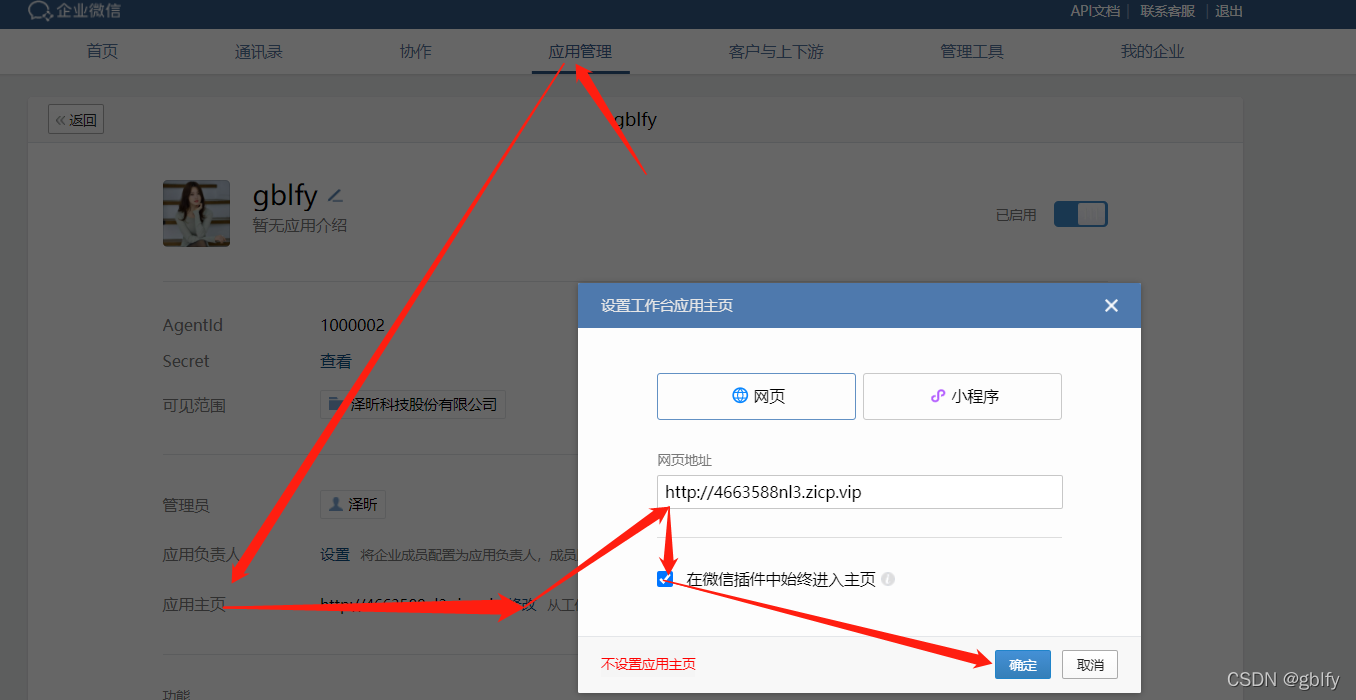Image resolution: width=1356 pixels, height=700 pixels.
Task: Click the company icon before 泽昕科技股份有限公司
Action: [334, 403]
